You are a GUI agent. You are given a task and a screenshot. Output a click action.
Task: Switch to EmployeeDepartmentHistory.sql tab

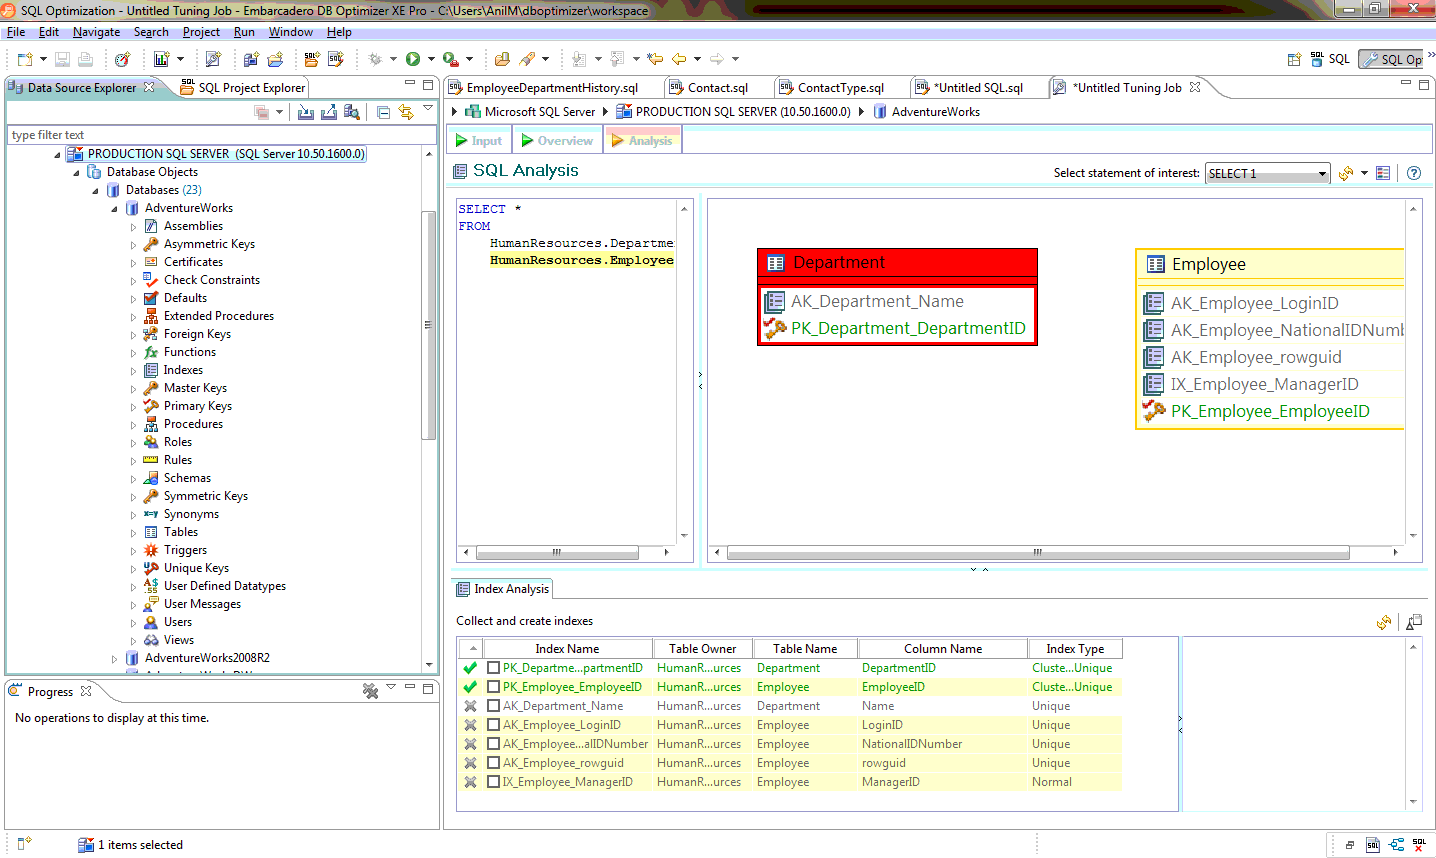543,88
